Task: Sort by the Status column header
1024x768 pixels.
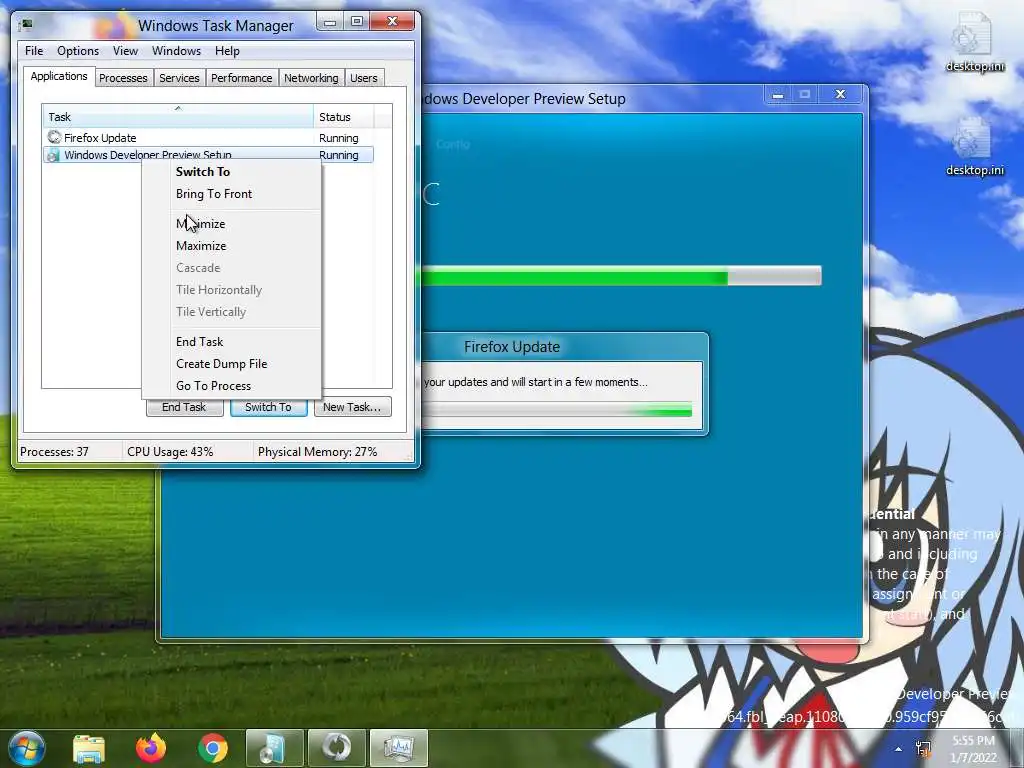Action: click(344, 116)
